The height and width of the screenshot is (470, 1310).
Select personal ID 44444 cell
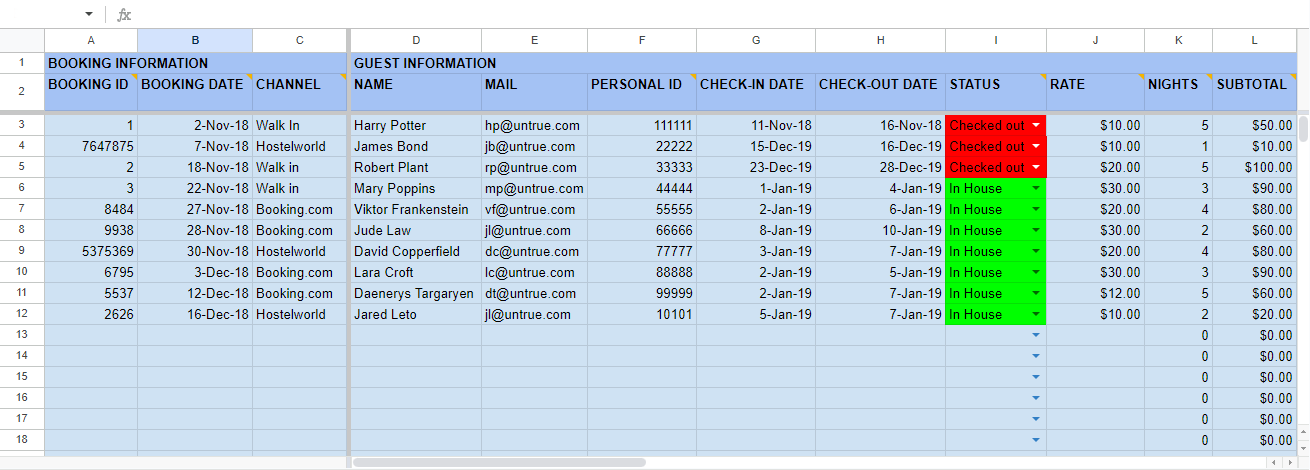[x=642, y=189]
